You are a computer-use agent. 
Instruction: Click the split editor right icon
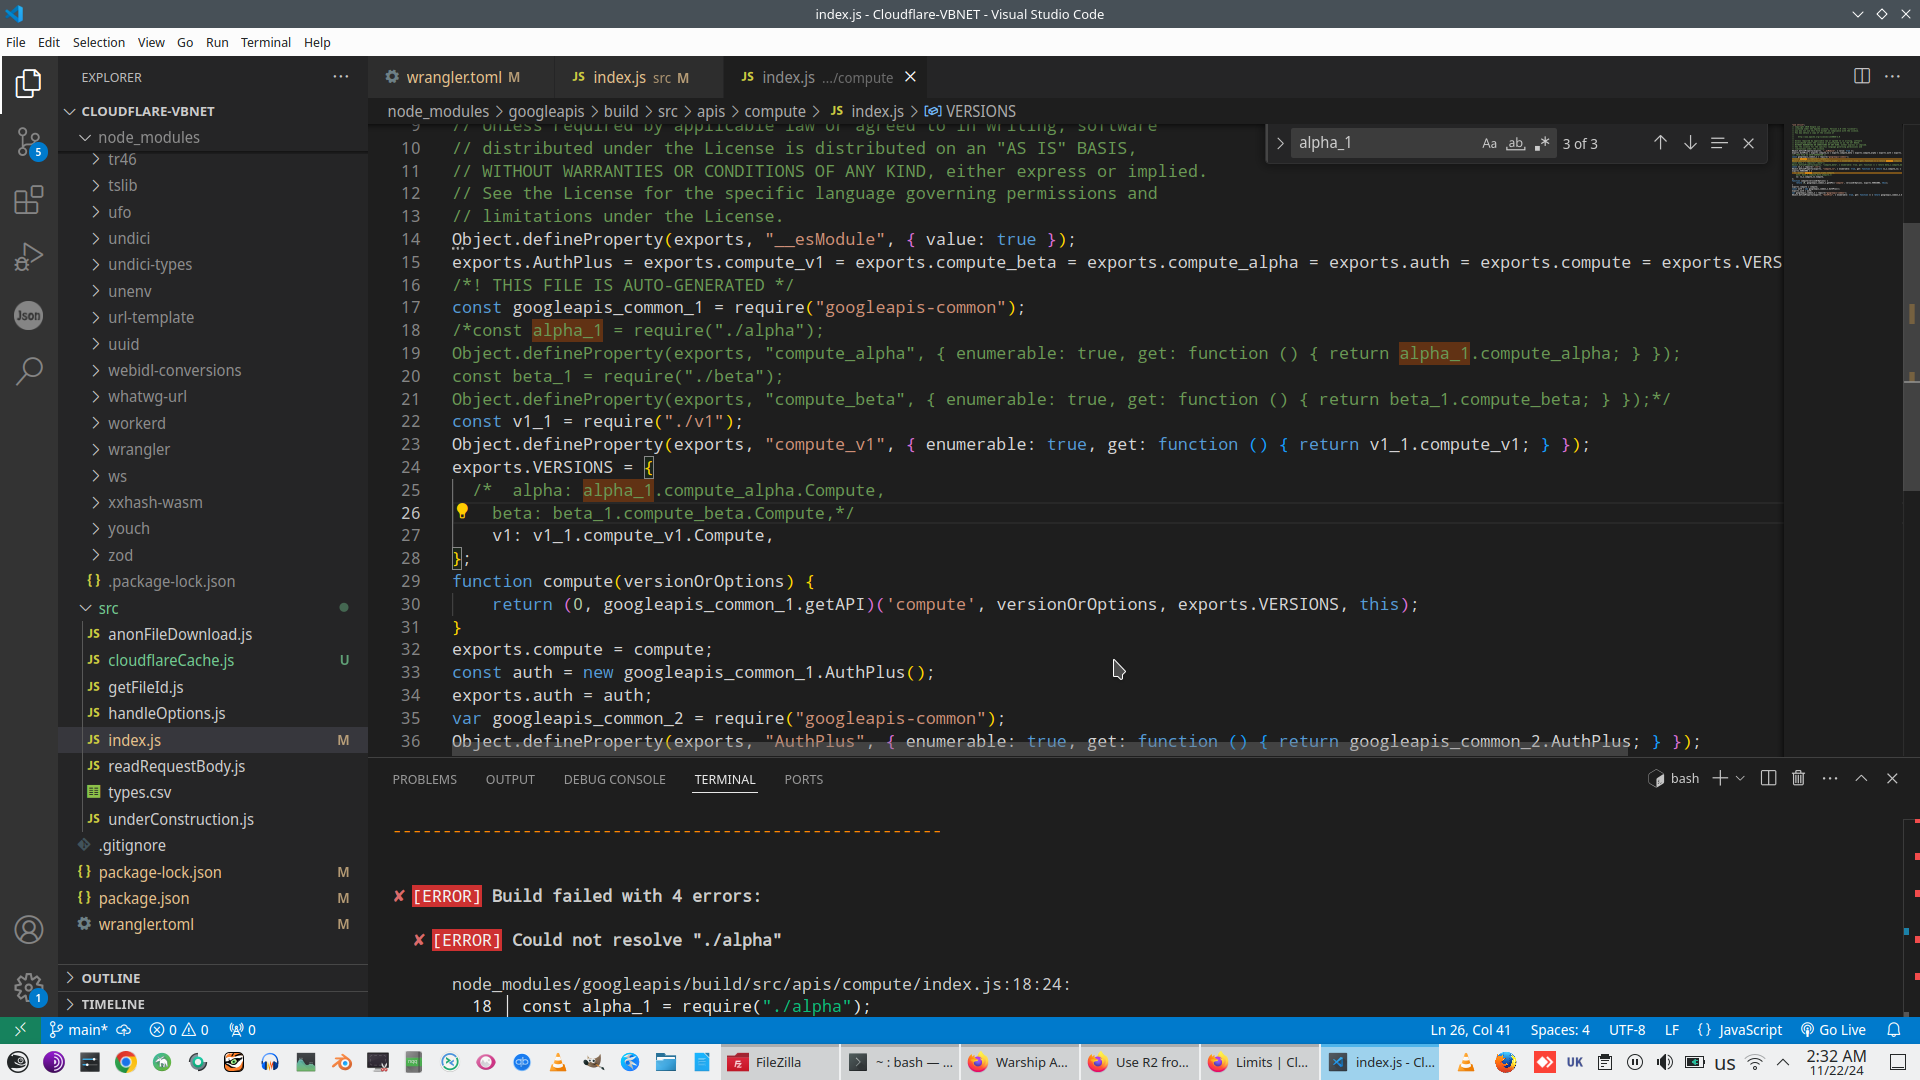[1861, 77]
